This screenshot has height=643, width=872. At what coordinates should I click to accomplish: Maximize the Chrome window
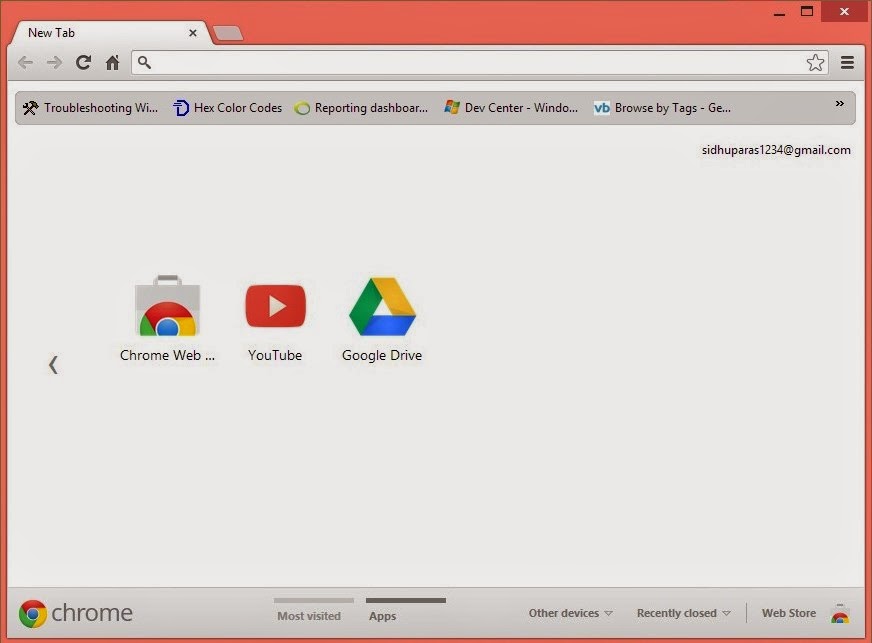click(x=807, y=11)
